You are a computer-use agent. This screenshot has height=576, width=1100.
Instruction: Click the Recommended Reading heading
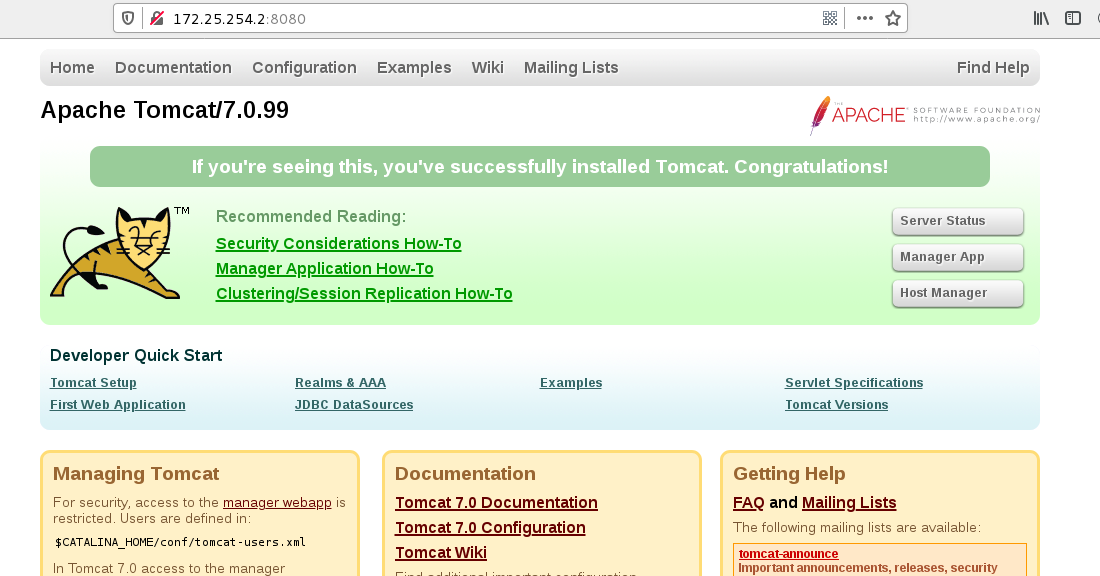311,216
